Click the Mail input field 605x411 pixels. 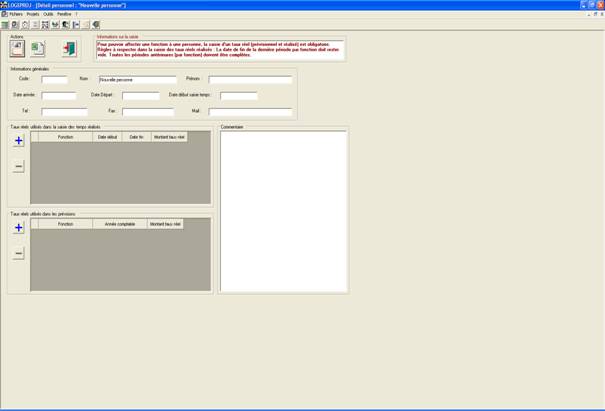click(x=250, y=112)
